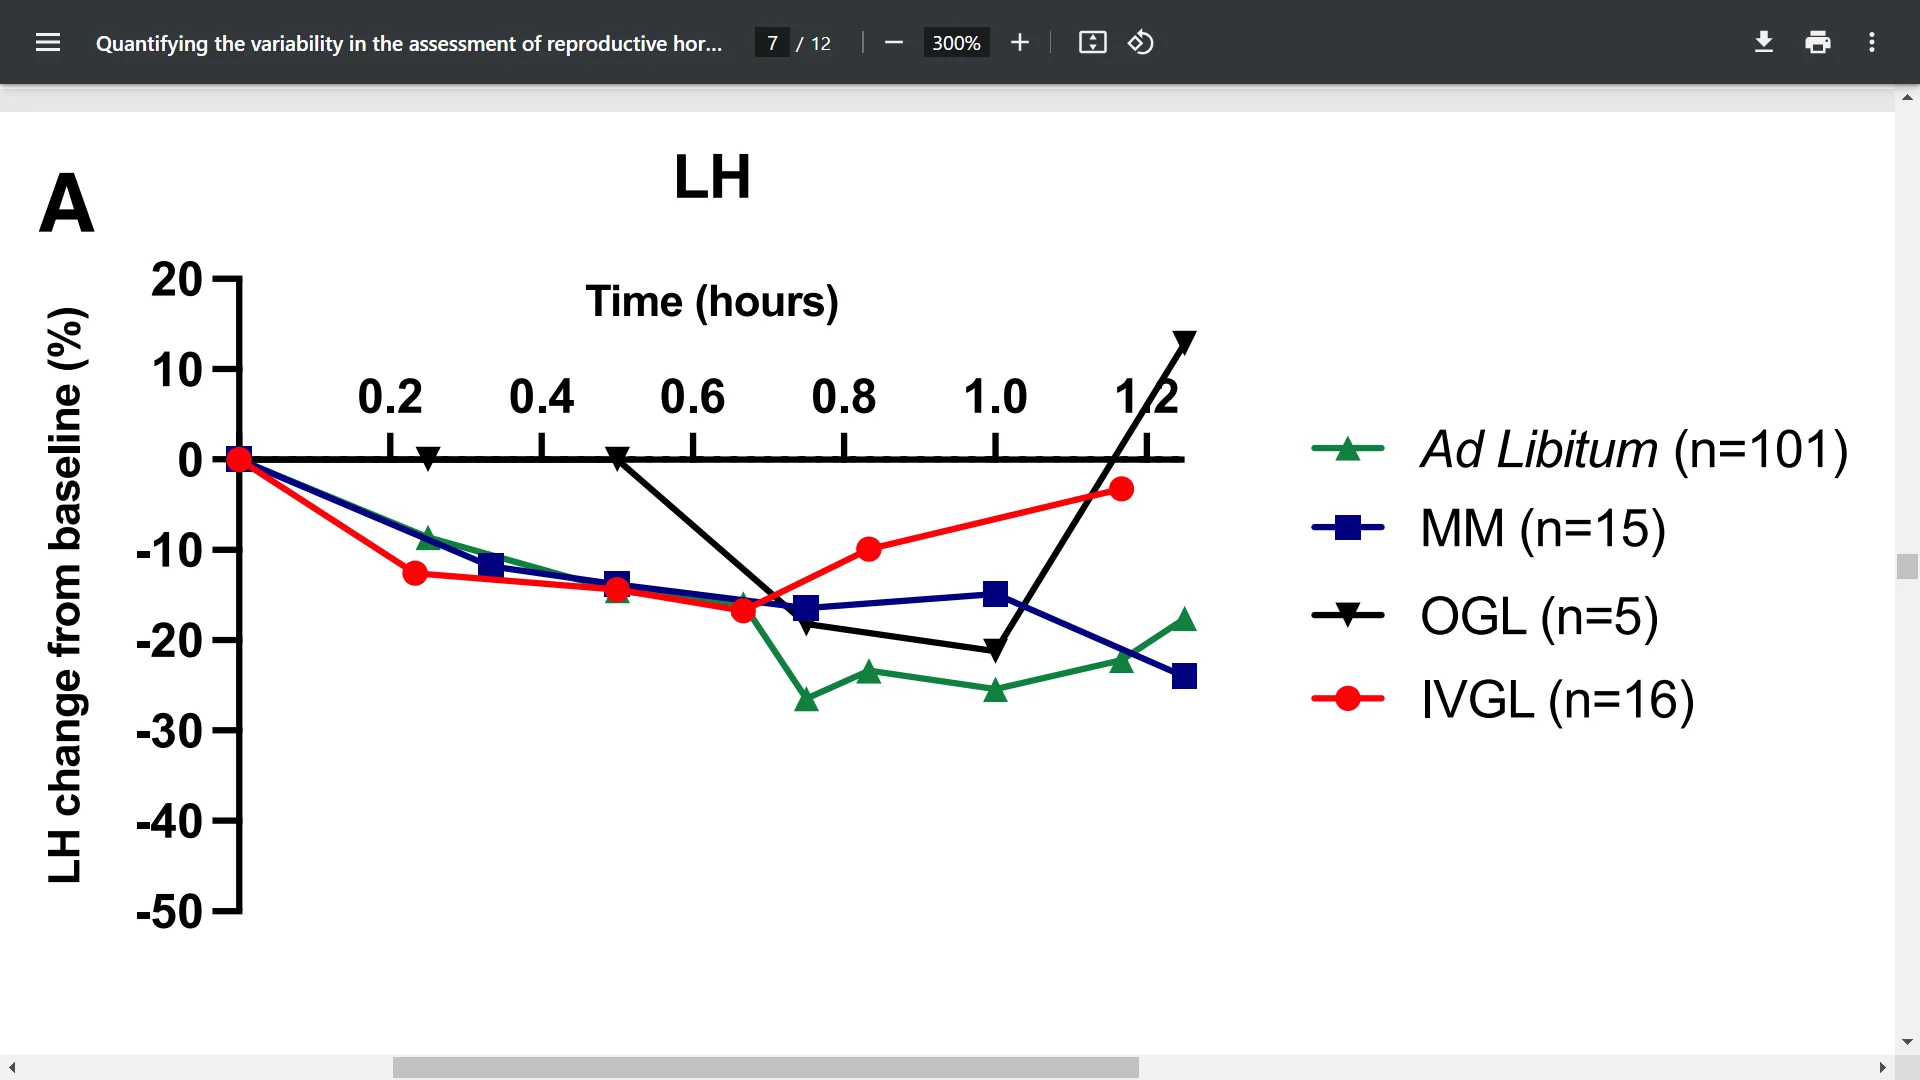Click the page number input field
The height and width of the screenshot is (1080, 1920).
click(772, 43)
